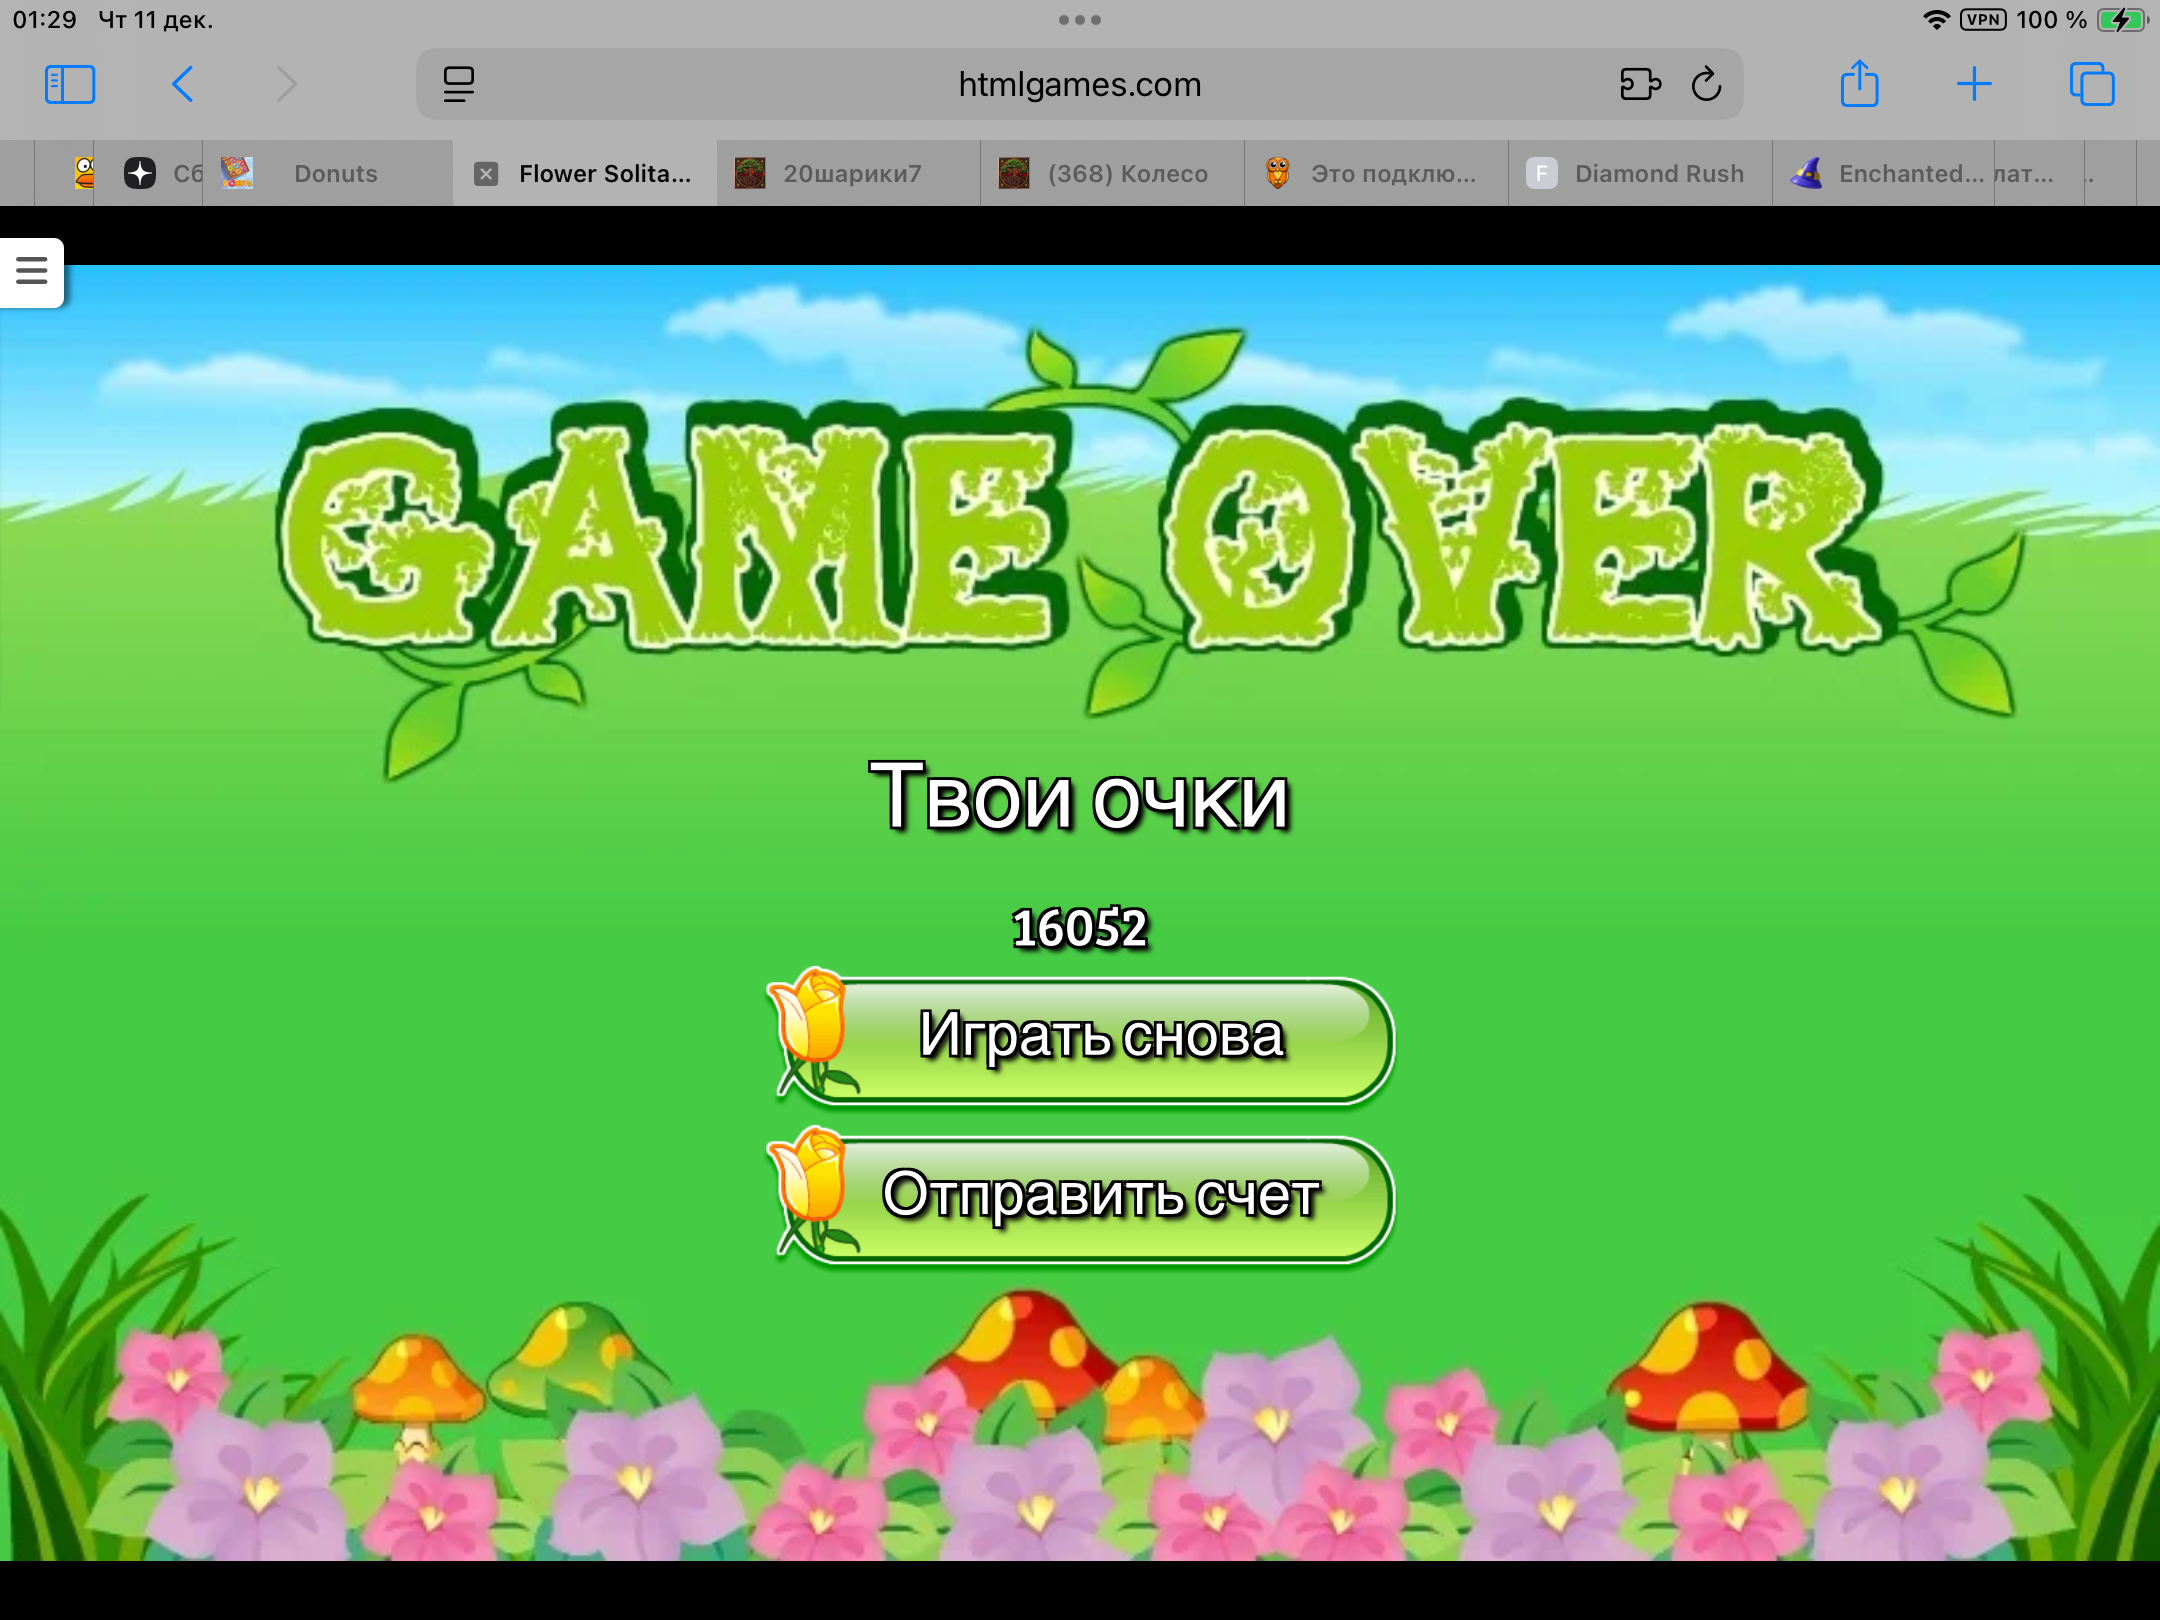Viewport: 2160px width, 1620px height.
Task: Open the page settings reader menu icon
Action: [x=459, y=85]
